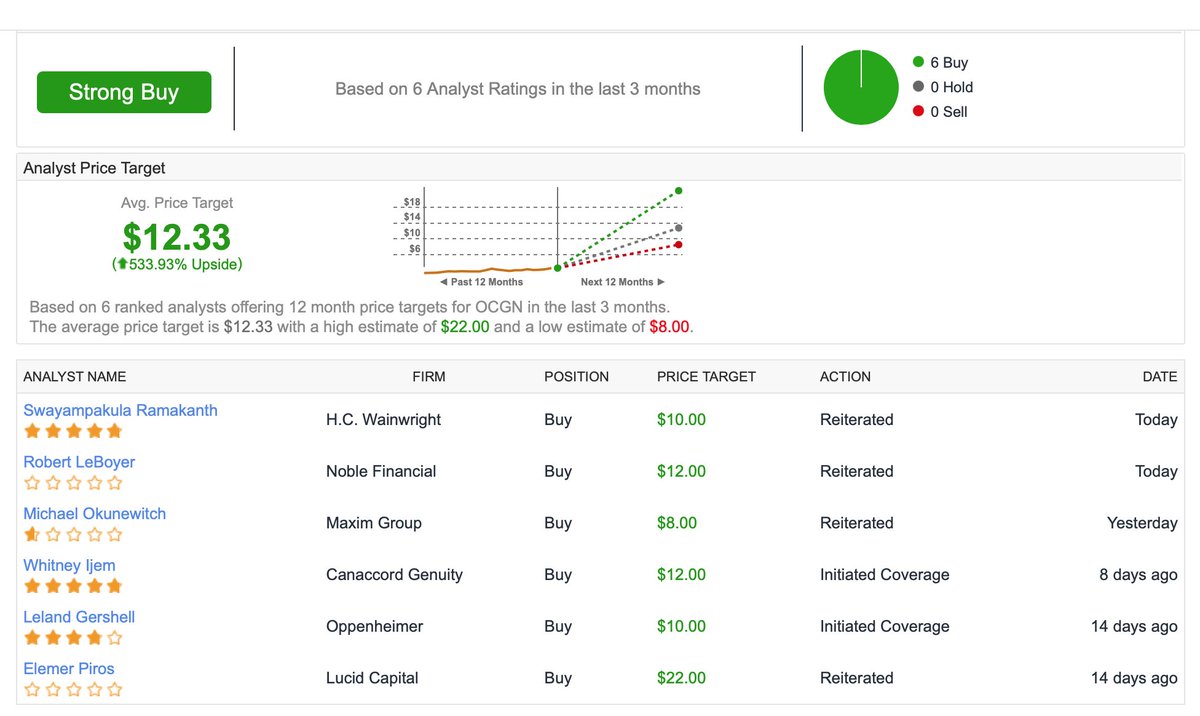Click the $8.00 price target for Maxim Group
This screenshot has width=1200, height=716.
click(x=677, y=523)
